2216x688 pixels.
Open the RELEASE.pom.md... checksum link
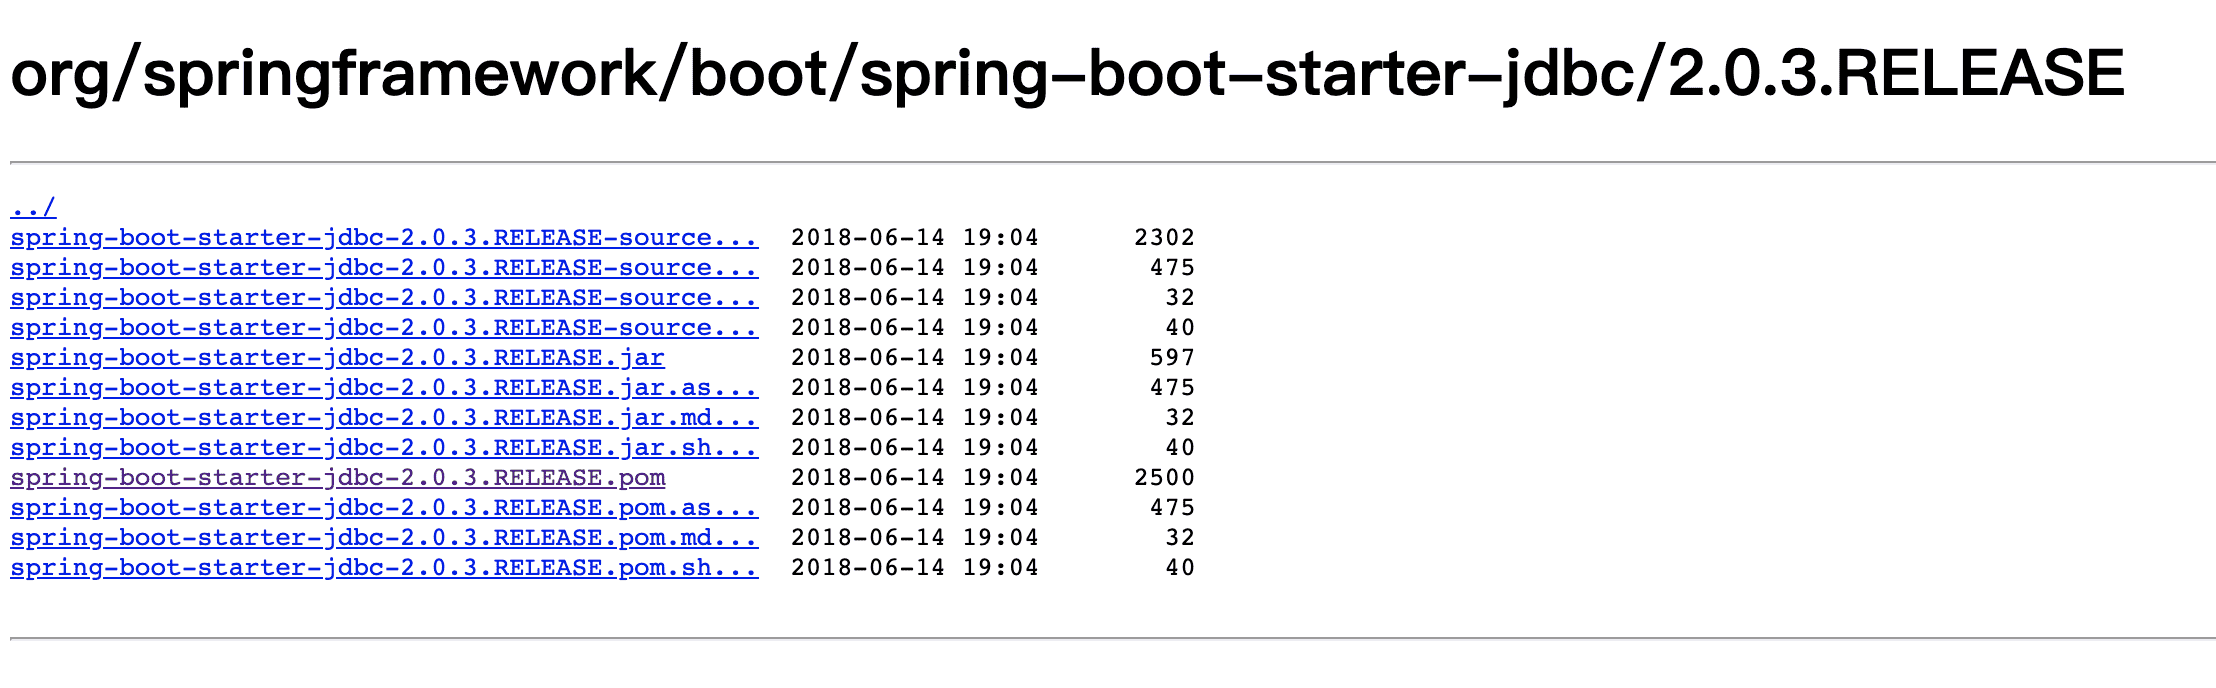click(383, 538)
